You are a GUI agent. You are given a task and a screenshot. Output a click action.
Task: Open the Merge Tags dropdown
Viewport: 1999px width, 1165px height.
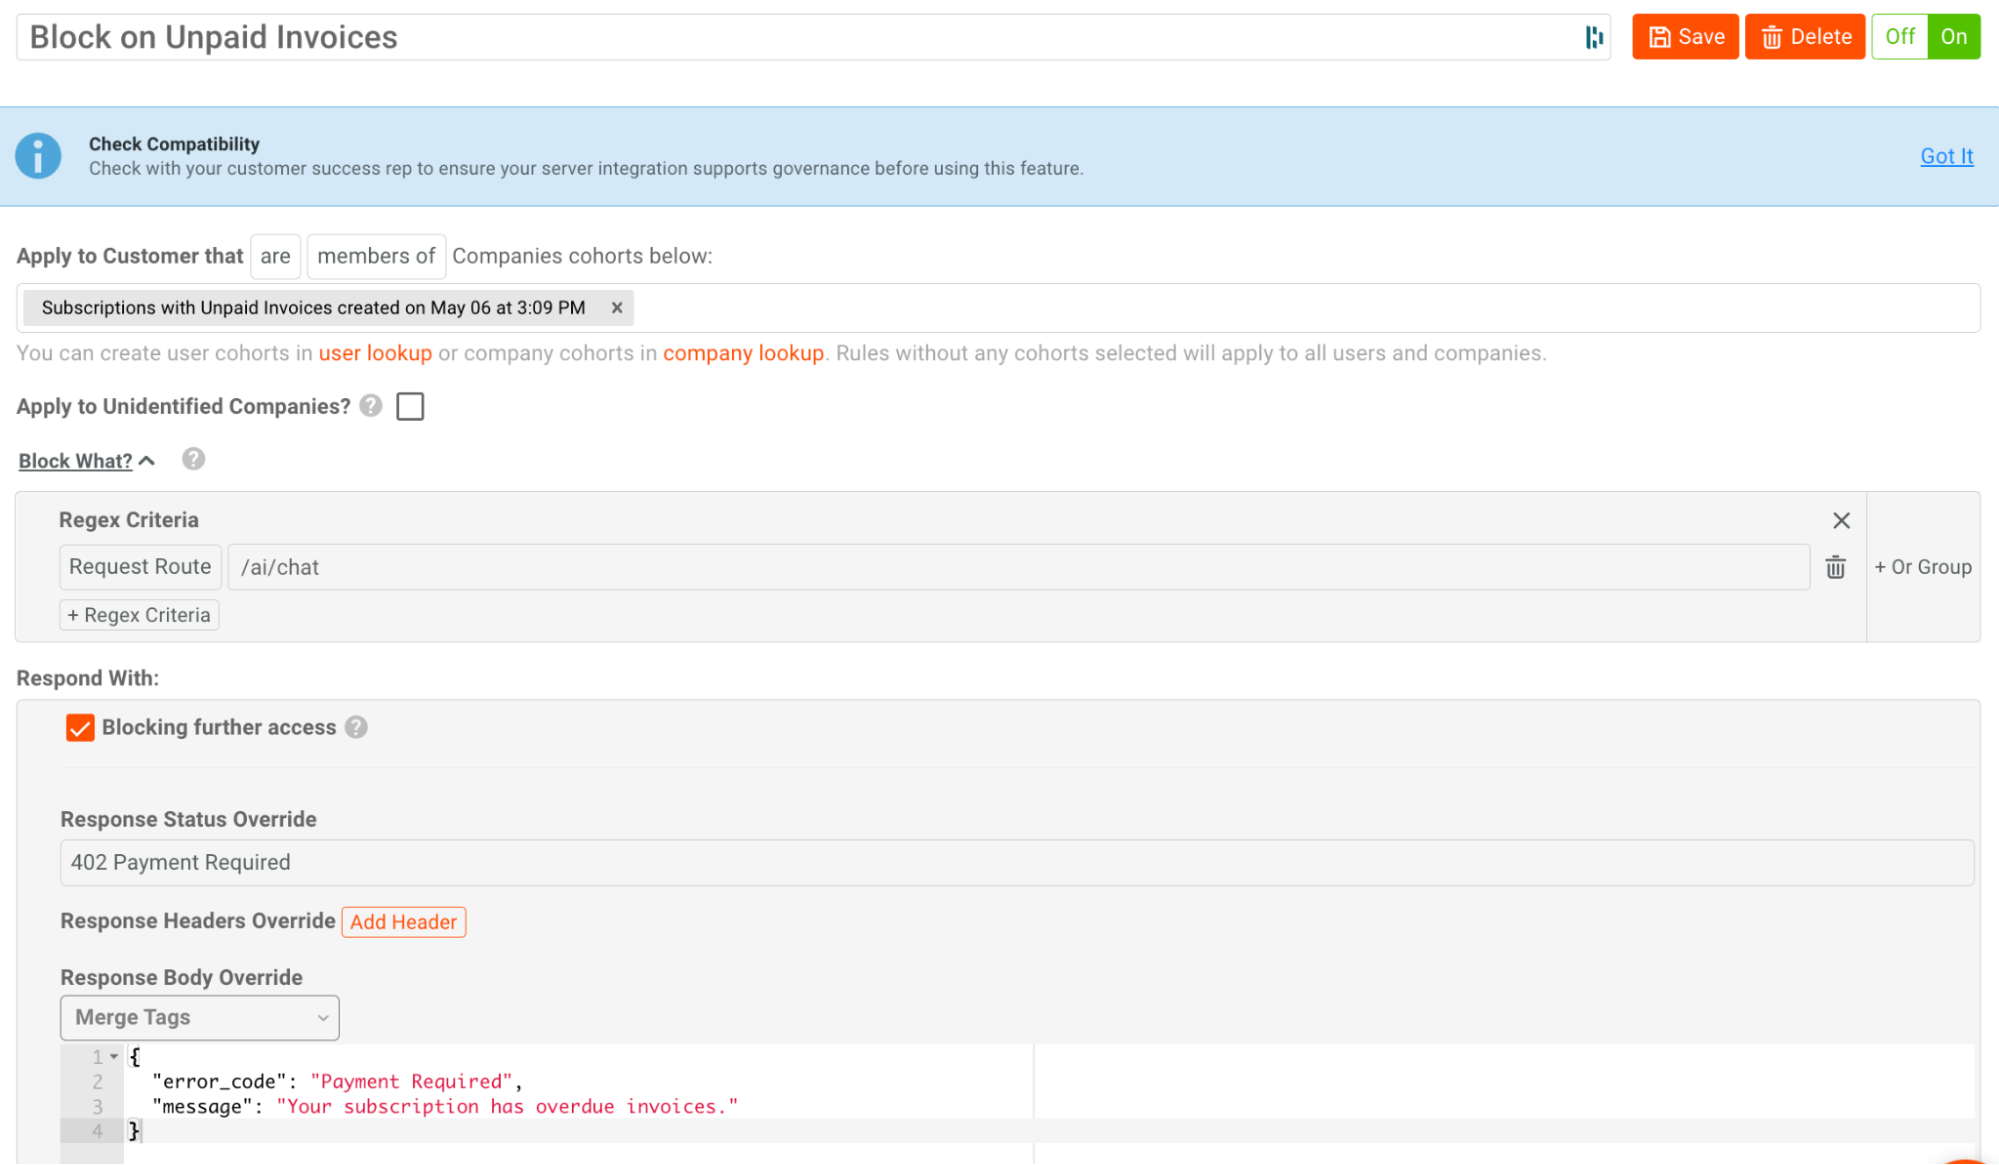199,1017
